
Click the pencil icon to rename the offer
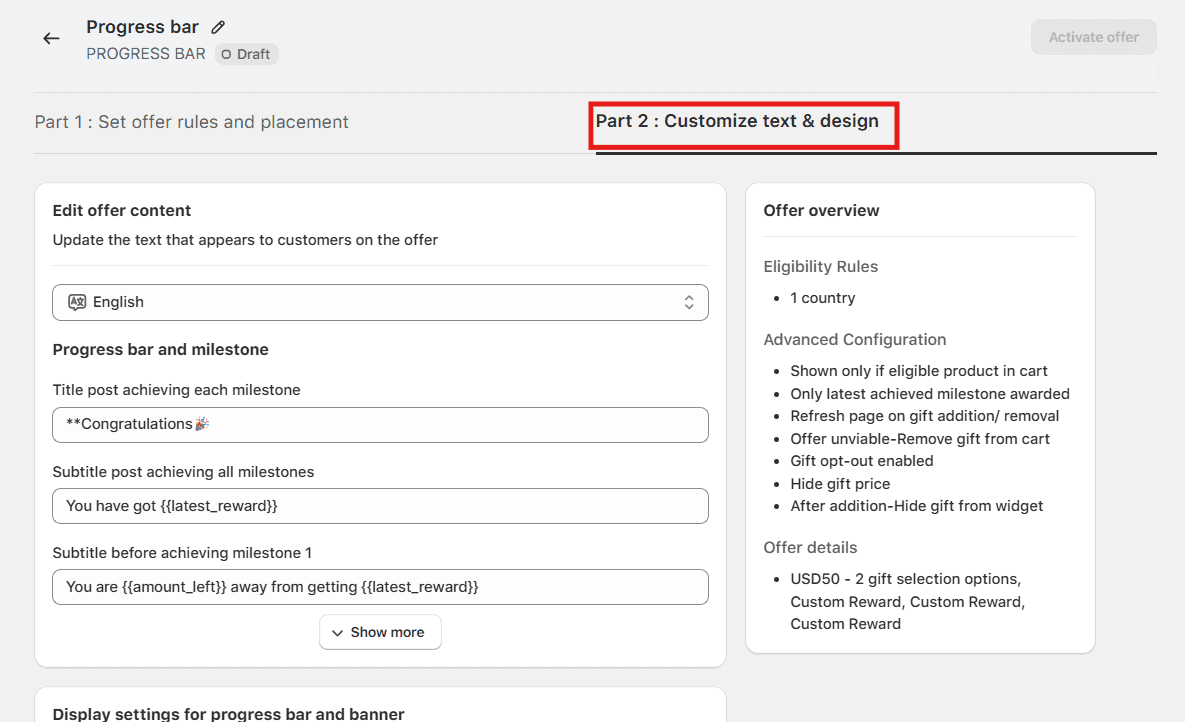216,26
